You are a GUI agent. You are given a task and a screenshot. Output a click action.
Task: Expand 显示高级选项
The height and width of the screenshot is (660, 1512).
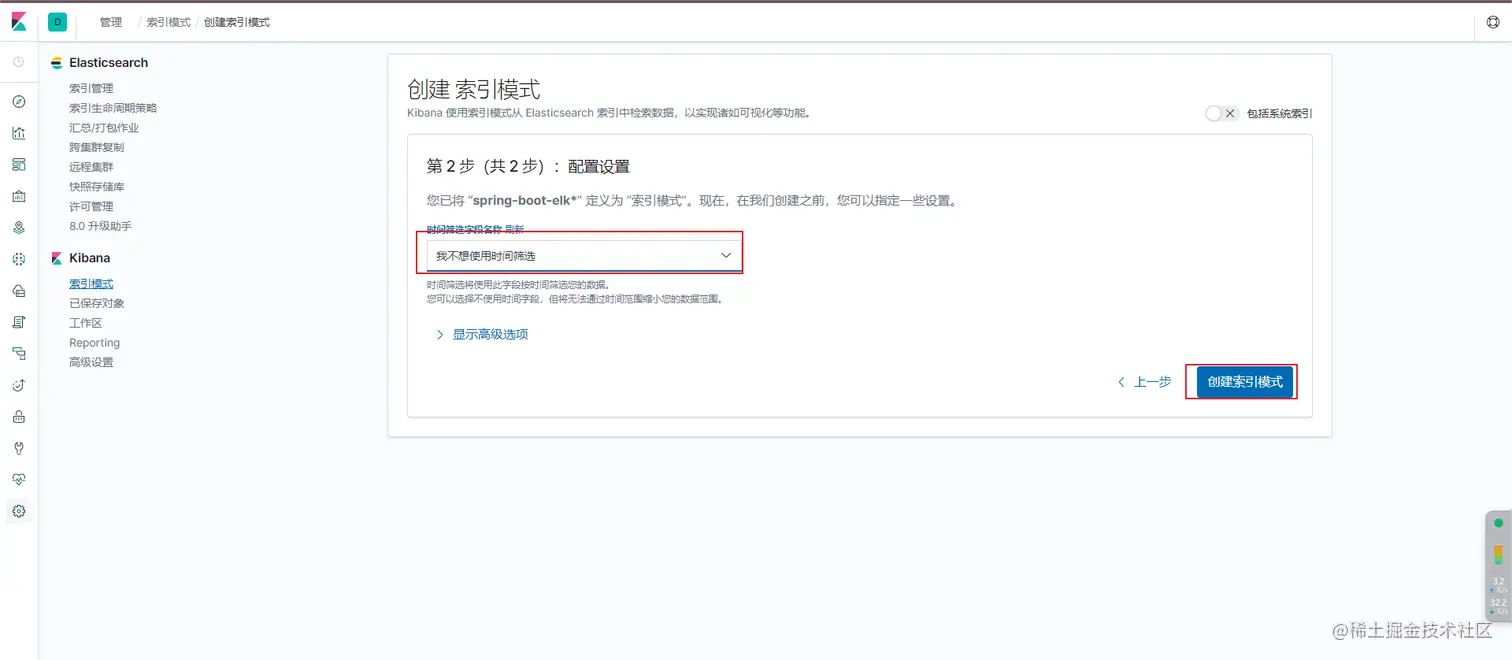(x=482, y=335)
